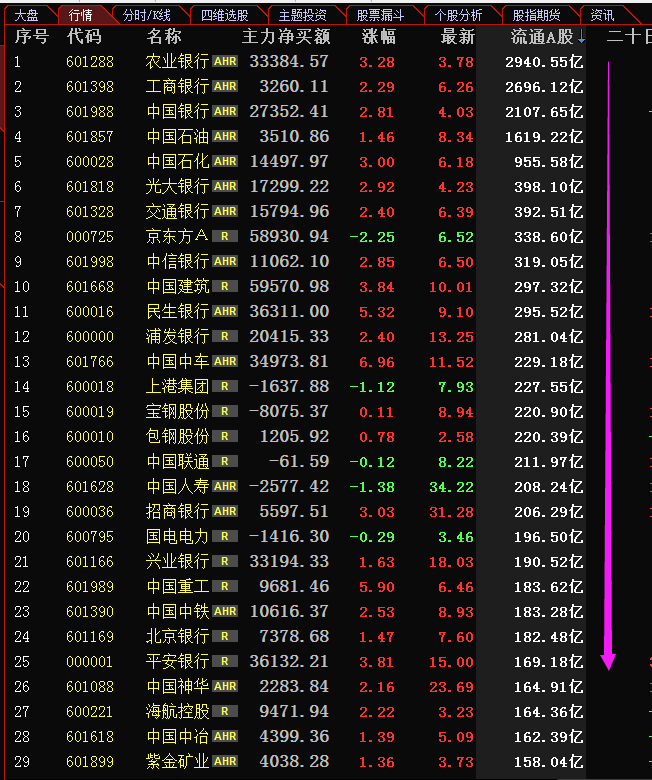The width and height of the screenshot is (652, 780).
Task: Click the R badge next to 上港集团
Action: pyautogui.click(x=225, y=386)
